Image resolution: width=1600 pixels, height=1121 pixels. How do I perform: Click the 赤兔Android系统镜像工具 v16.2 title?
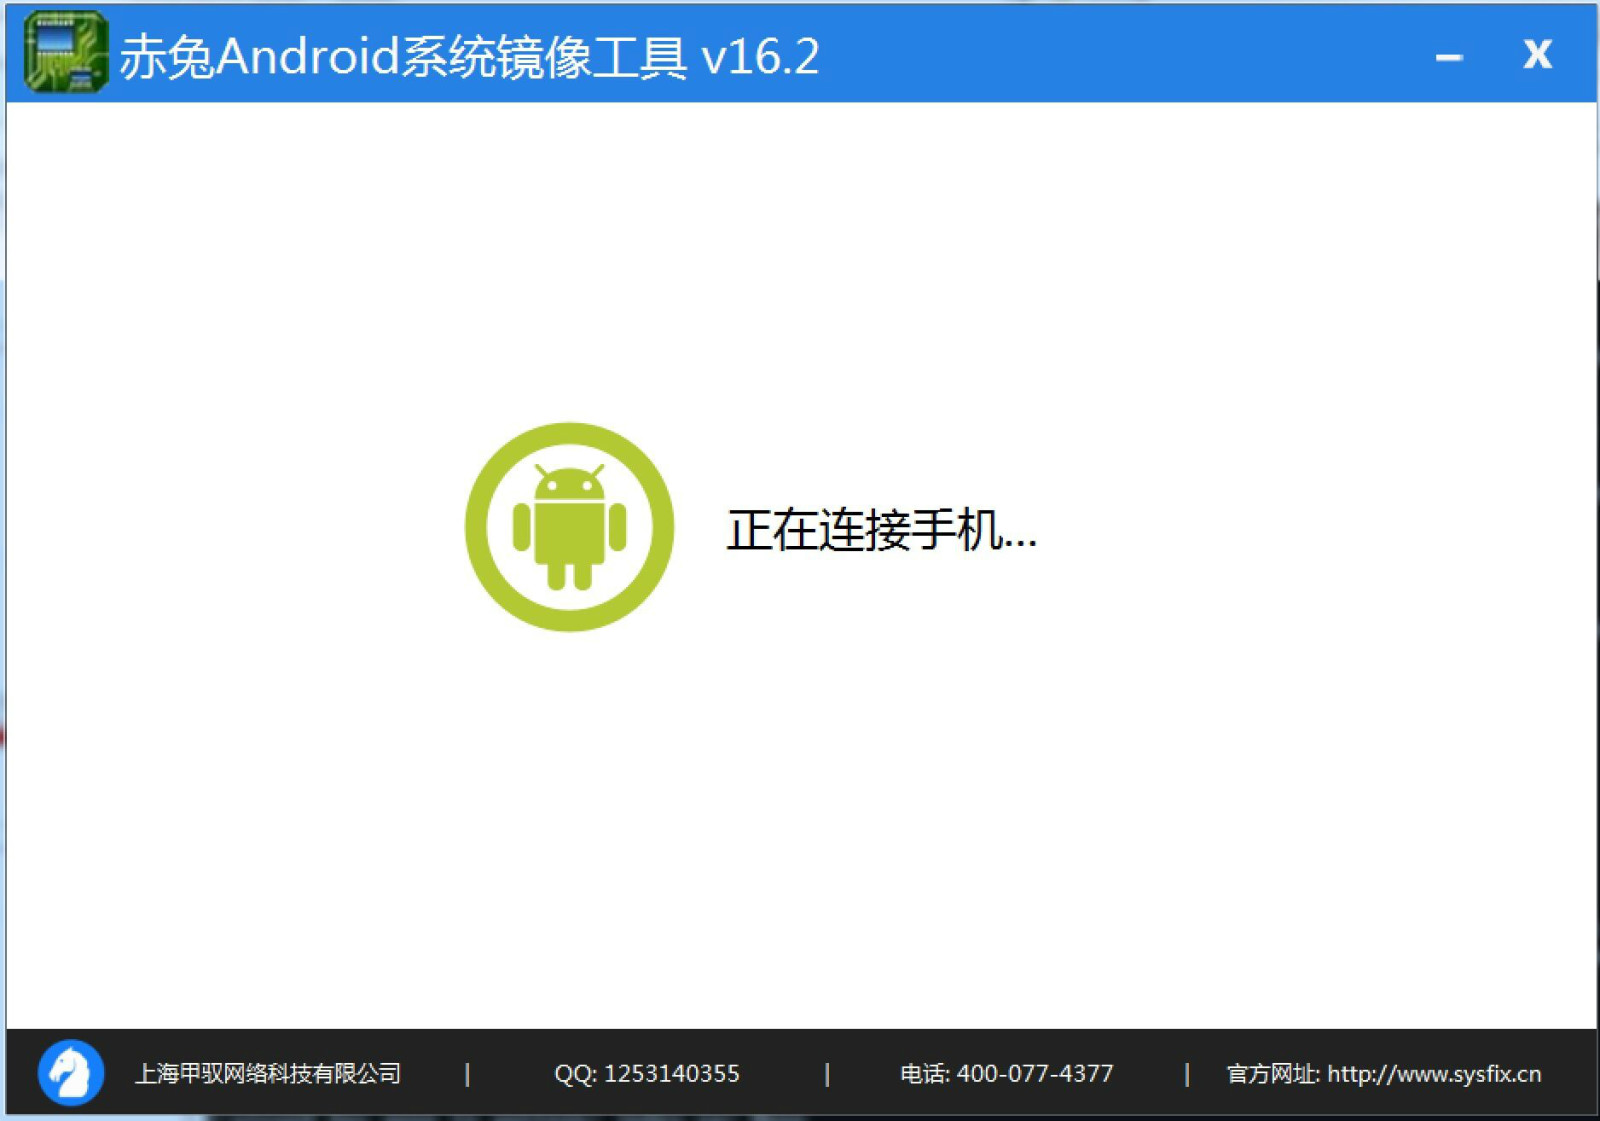469,56
